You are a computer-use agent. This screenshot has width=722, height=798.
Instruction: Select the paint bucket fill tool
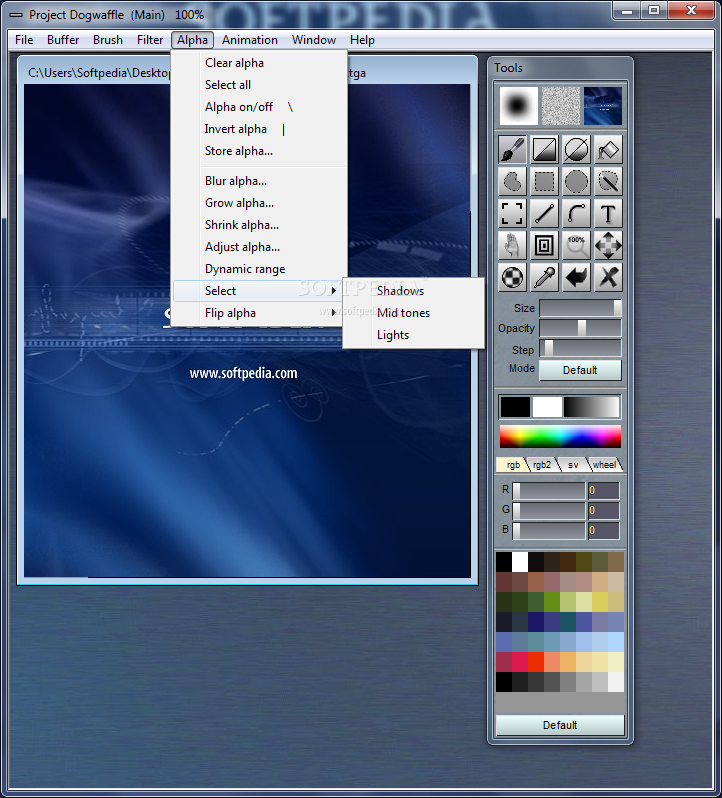click(x=608, y=150)
